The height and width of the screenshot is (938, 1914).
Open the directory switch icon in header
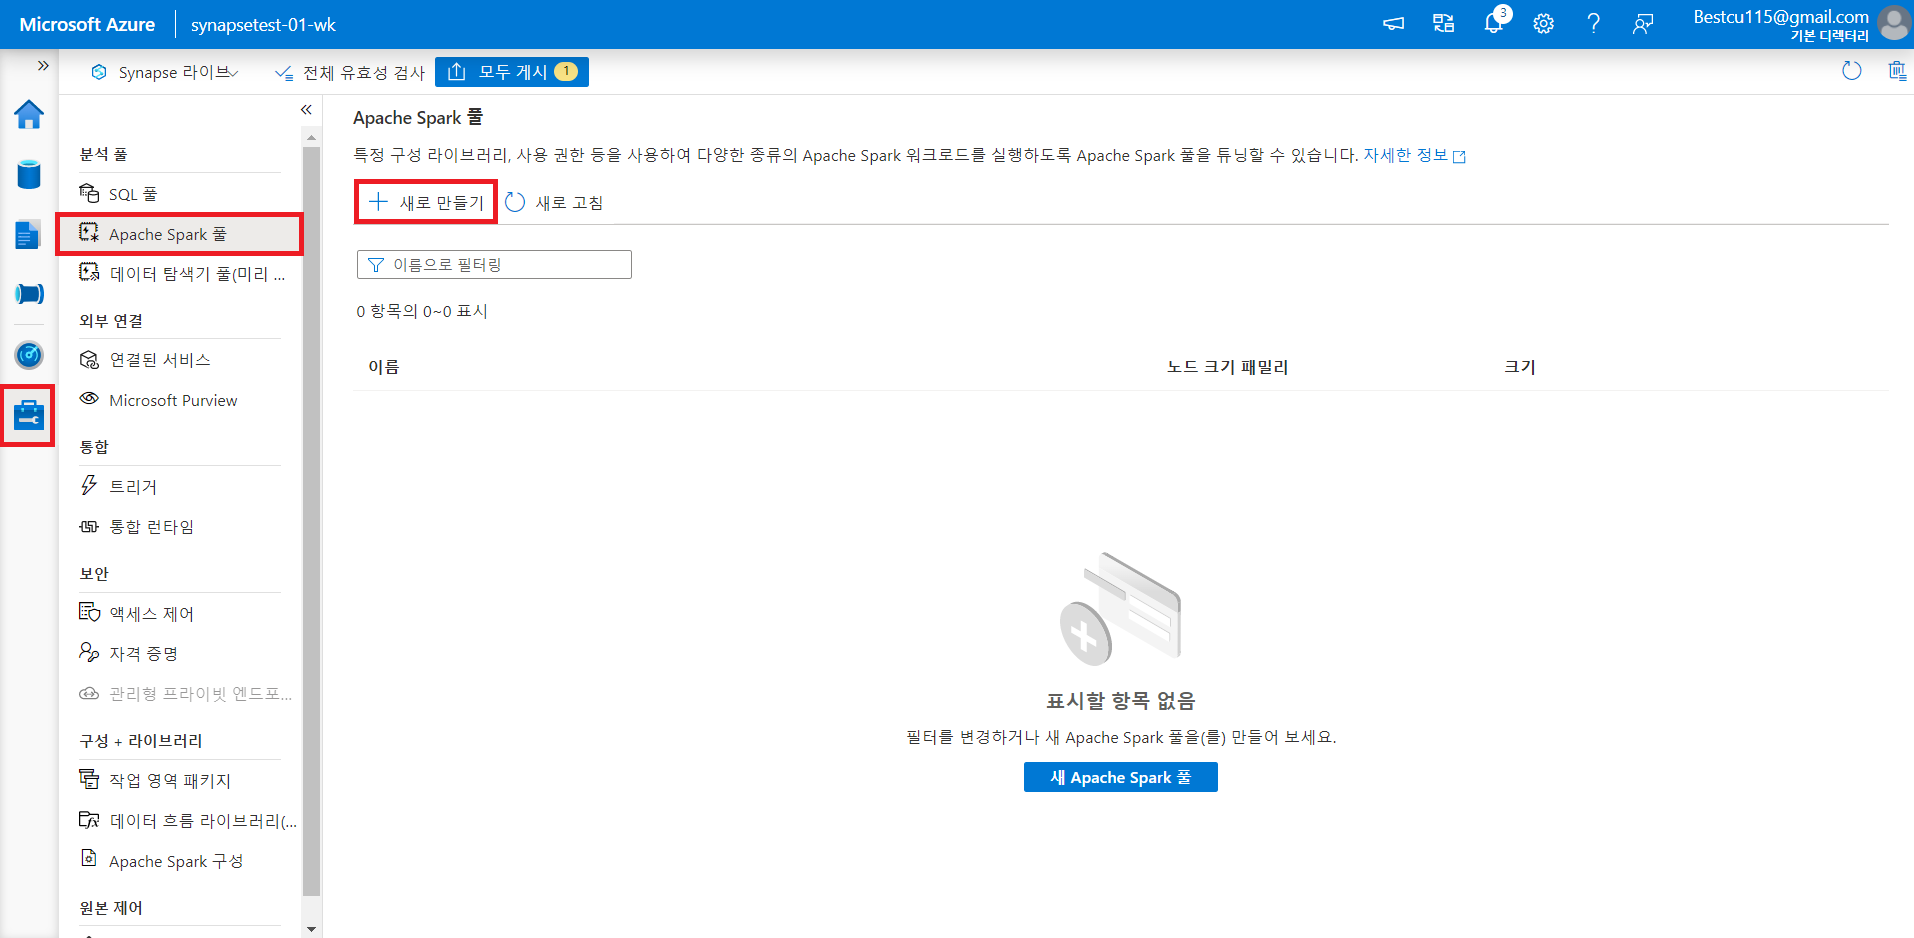click(1443, 24)
